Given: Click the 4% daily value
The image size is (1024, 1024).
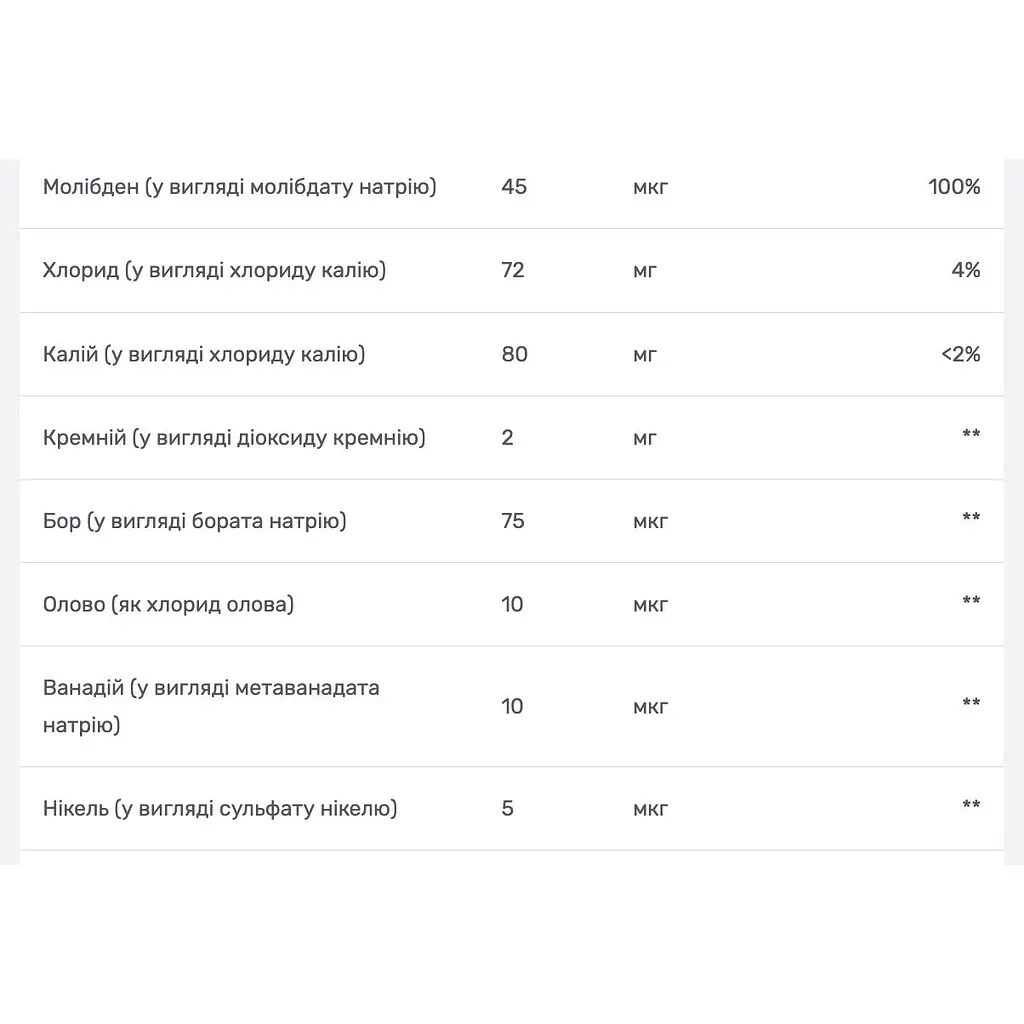Looking at the screenshot, I should 966,270.
